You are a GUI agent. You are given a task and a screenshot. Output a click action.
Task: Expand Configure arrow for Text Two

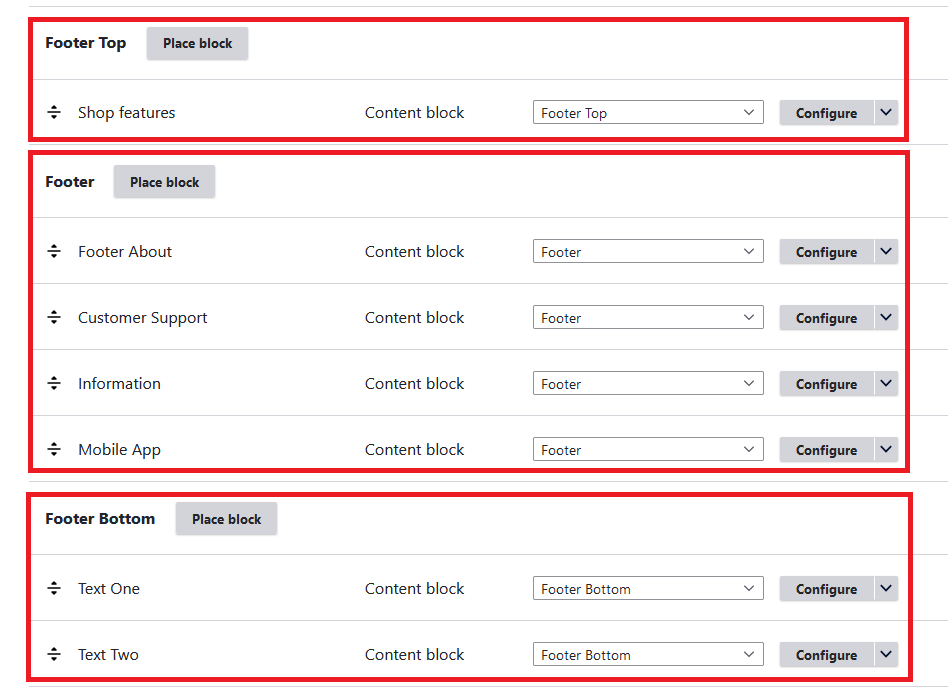click(x=886, y=655)
